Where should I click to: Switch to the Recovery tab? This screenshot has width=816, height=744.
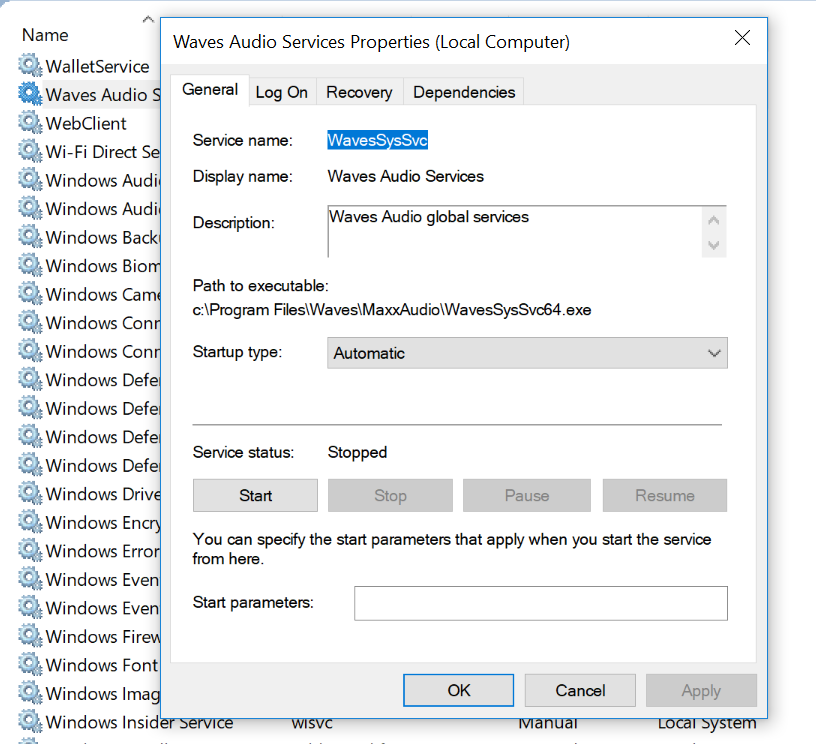point(359,92)
